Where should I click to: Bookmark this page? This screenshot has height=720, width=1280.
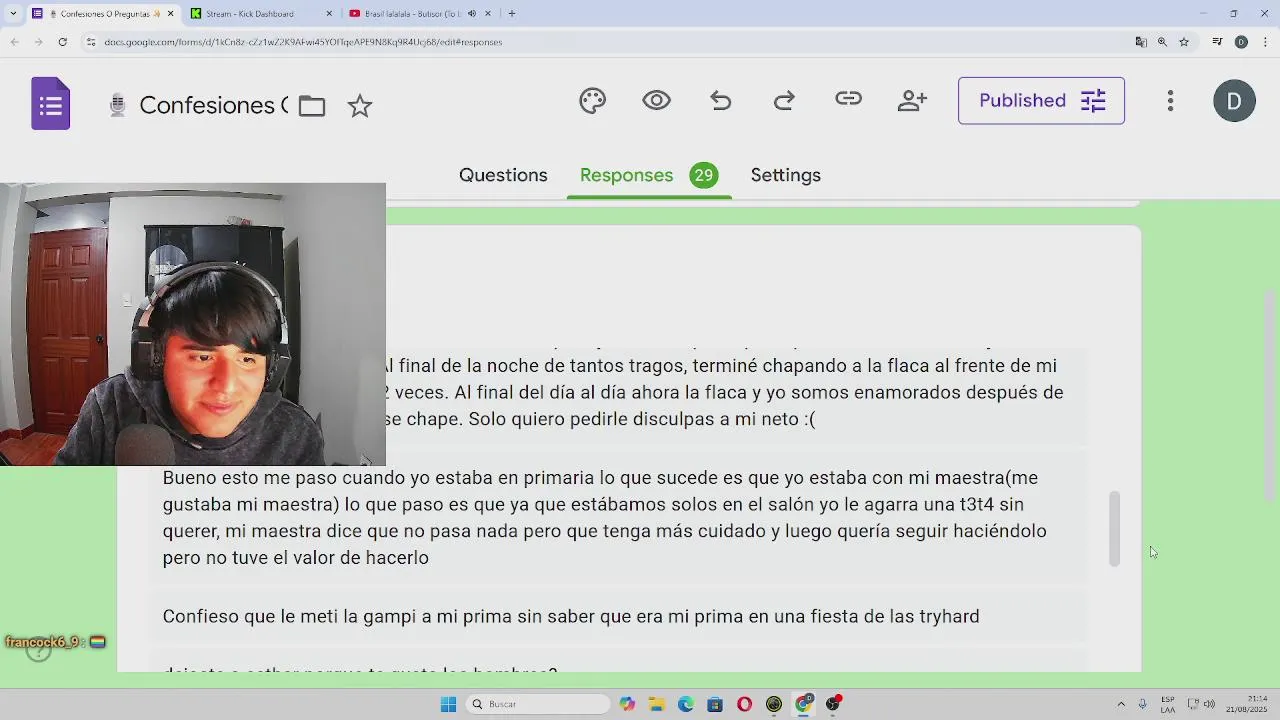[x=1184, y=42]
